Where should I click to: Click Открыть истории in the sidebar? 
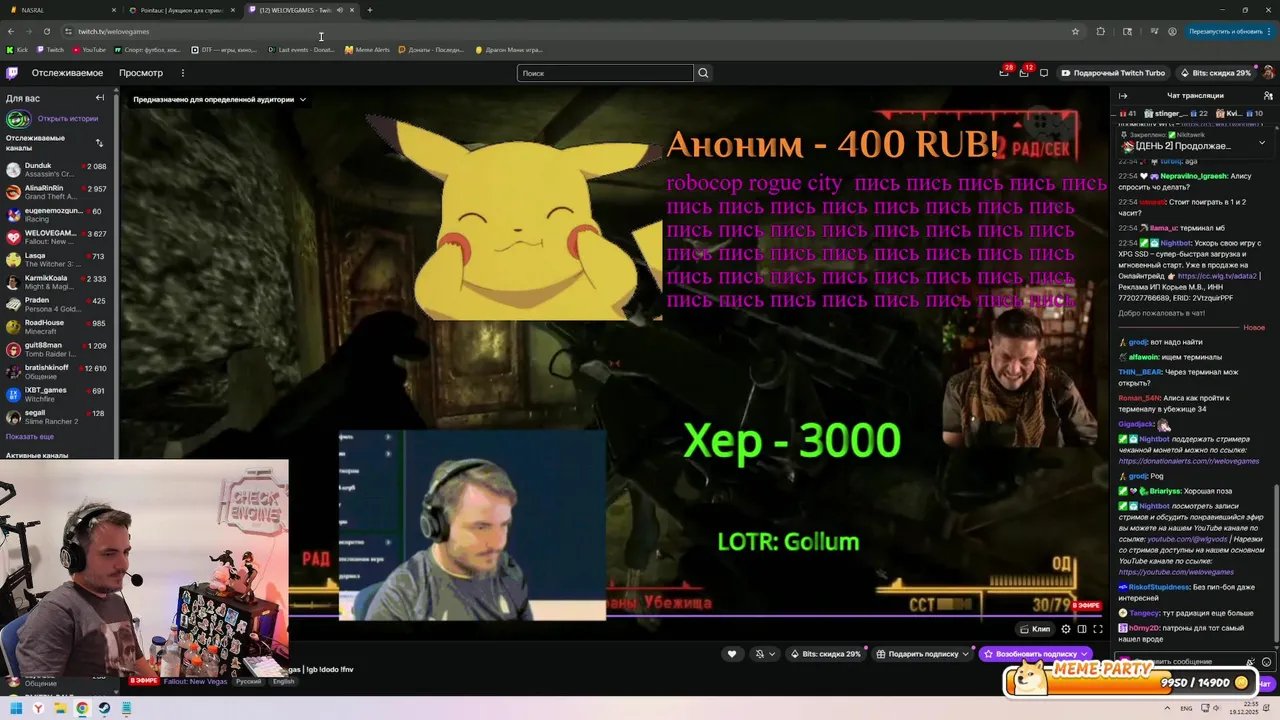68,119
